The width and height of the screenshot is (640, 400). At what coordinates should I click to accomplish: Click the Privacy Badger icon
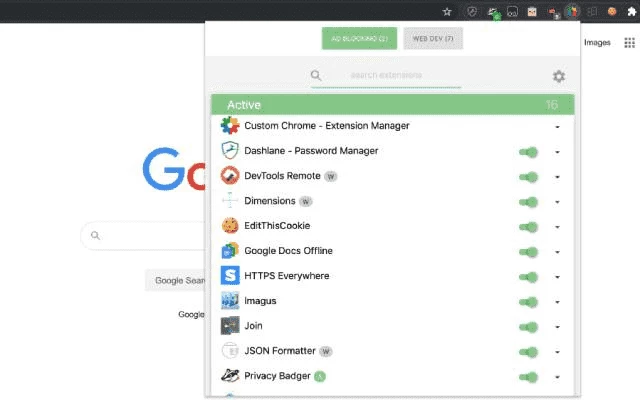click(x=230, y=376)
